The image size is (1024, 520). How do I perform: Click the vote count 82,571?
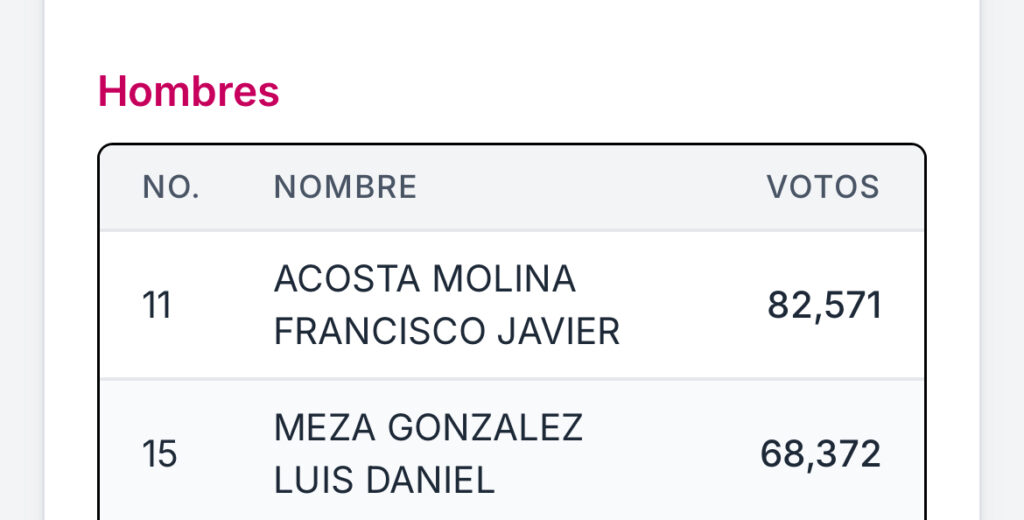tap(824, 305)
